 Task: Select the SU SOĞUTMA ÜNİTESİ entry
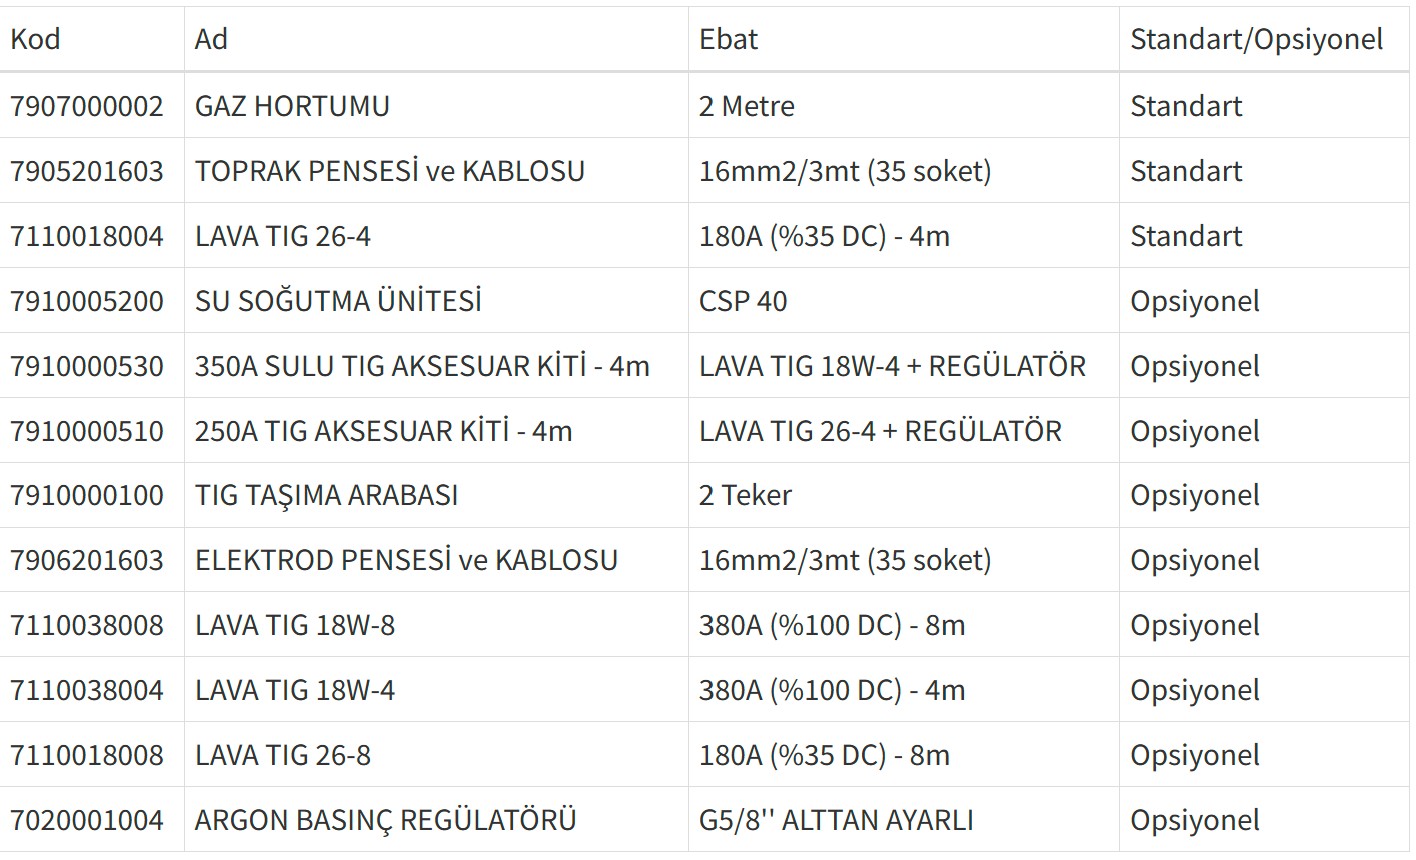[x=338, y=301]
